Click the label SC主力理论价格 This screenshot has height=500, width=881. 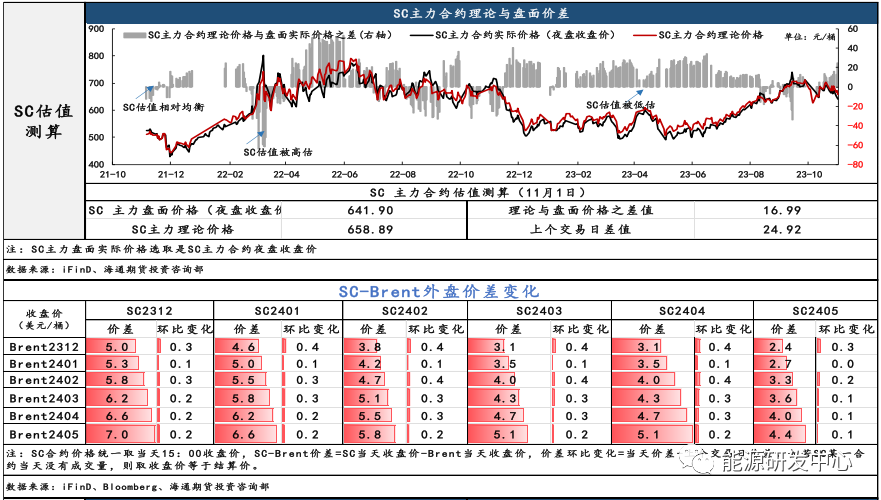pyautogui.click(x=183, y=229)
